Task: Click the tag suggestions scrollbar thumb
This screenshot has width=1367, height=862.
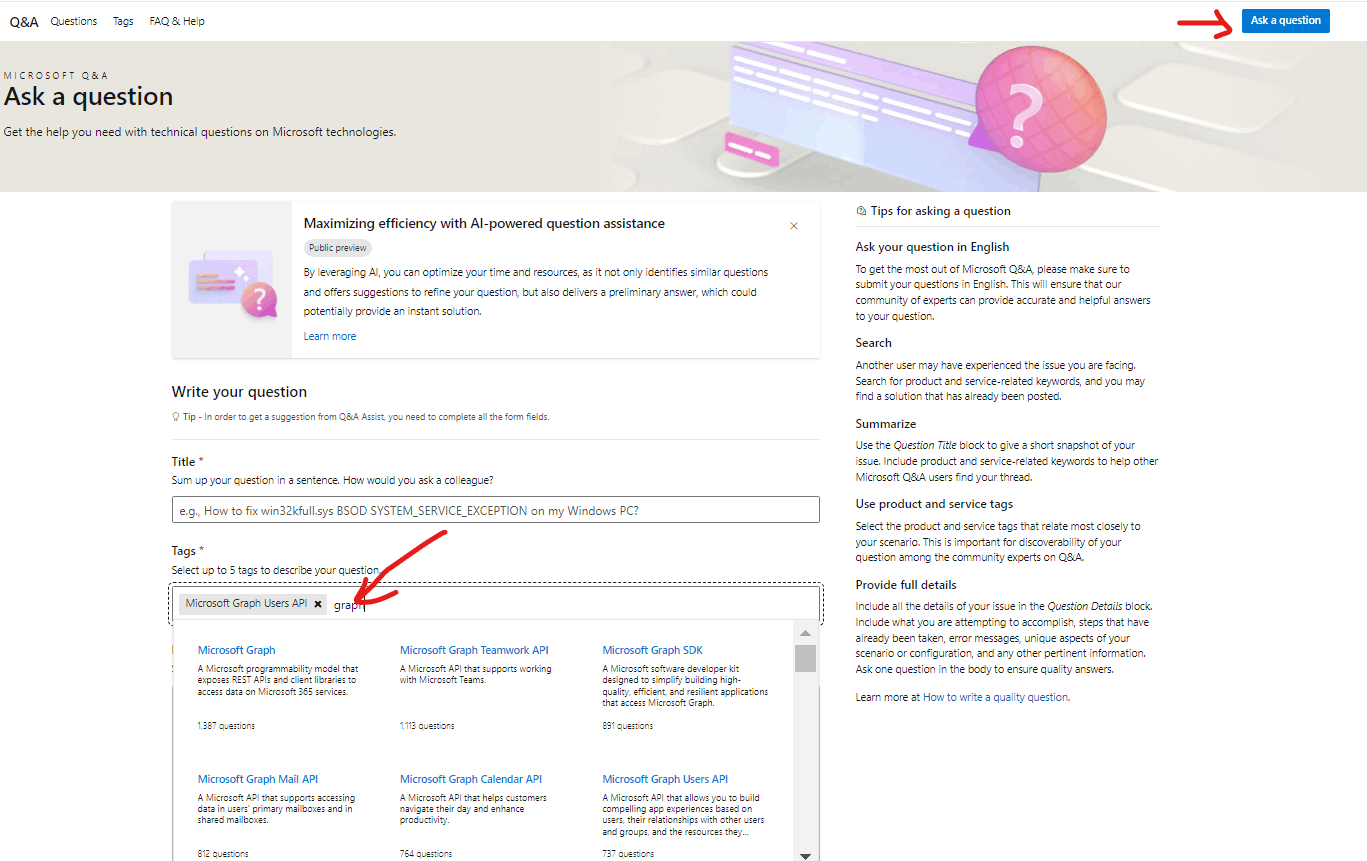Action: [805, 658]
